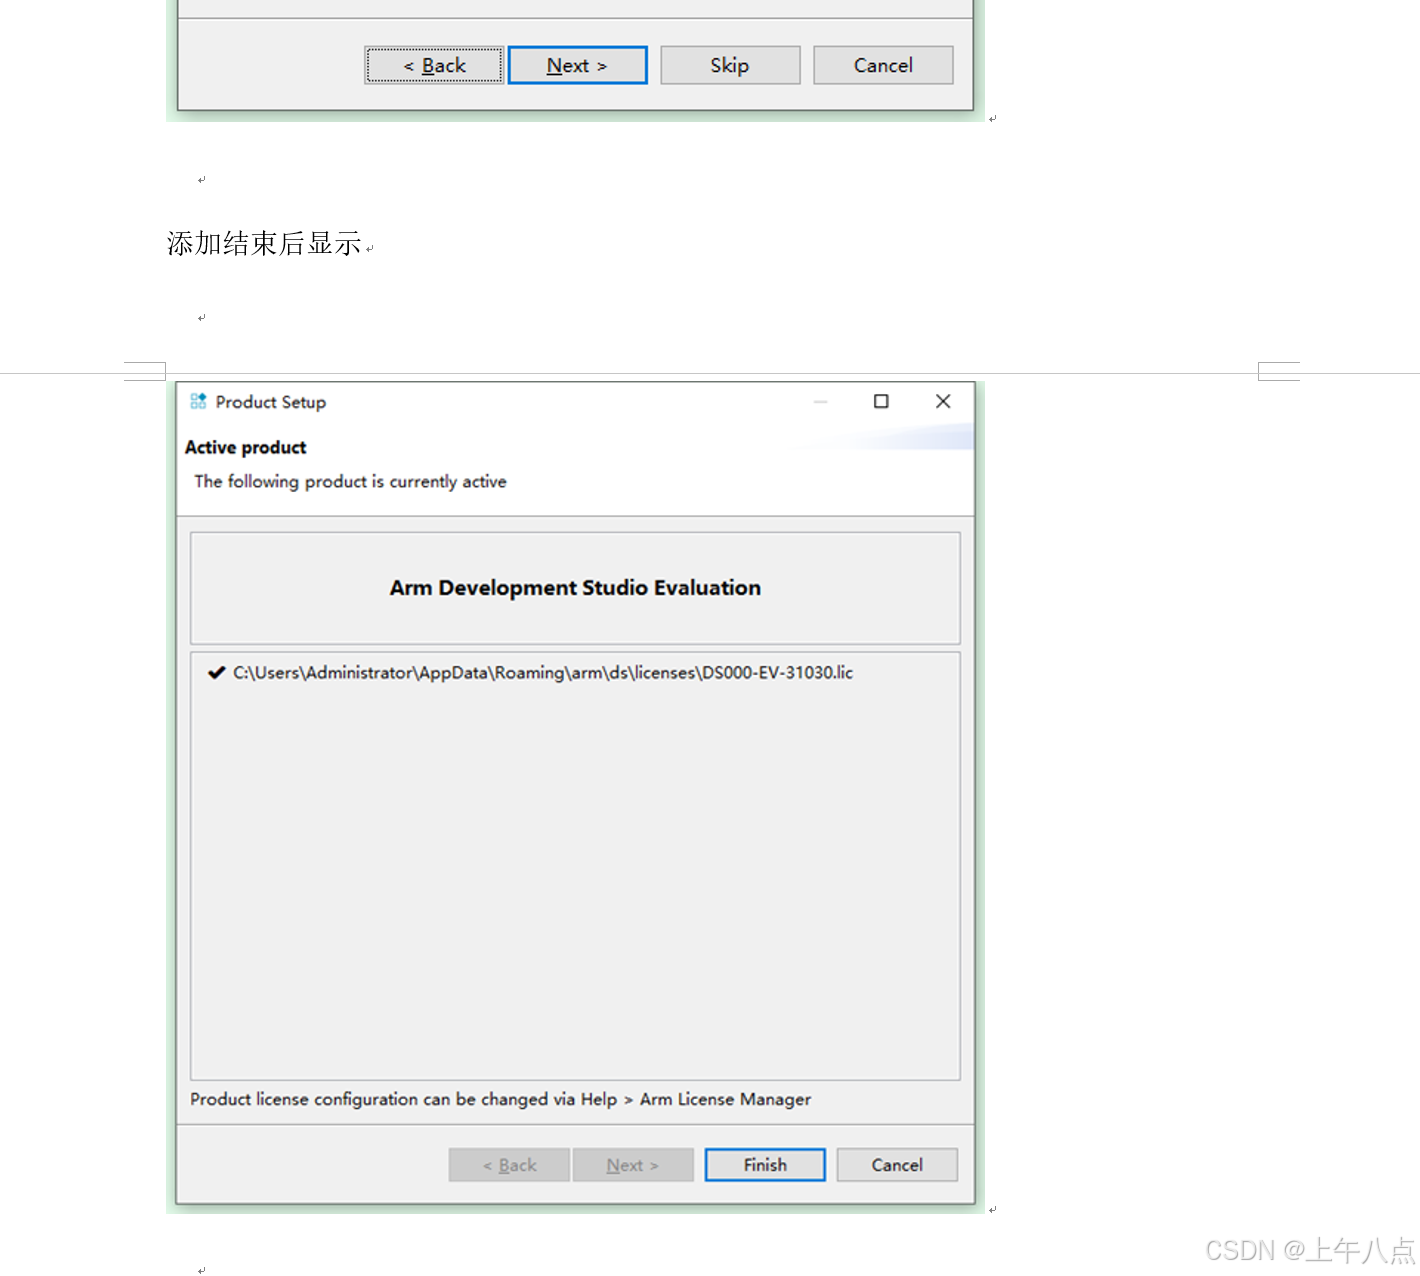Click the checkmark beside the license path

point(216,673)
